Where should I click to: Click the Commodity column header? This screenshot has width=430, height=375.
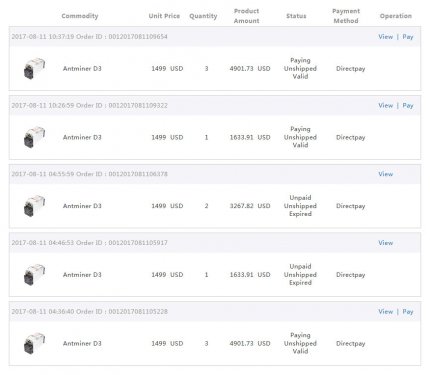coord(80,16)
